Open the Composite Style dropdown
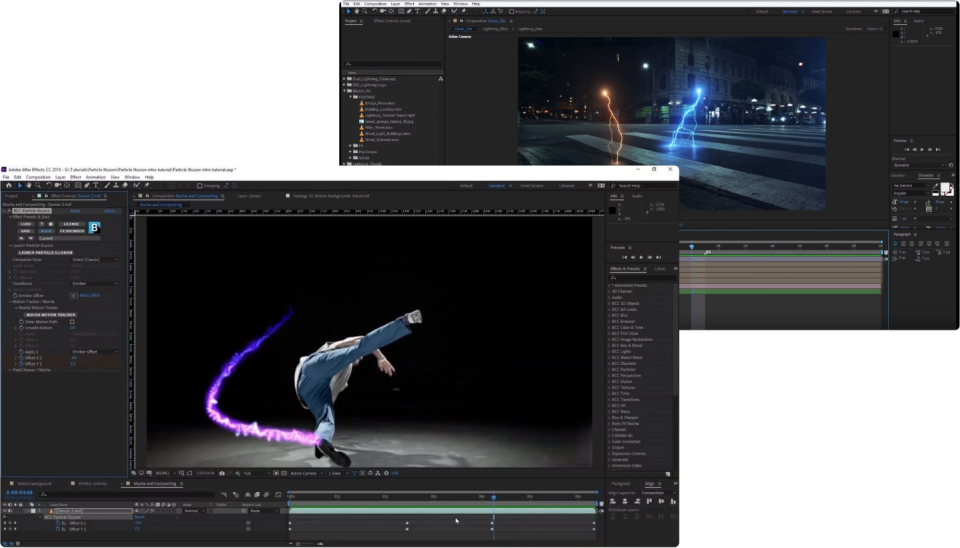 [x=95, y=259]
